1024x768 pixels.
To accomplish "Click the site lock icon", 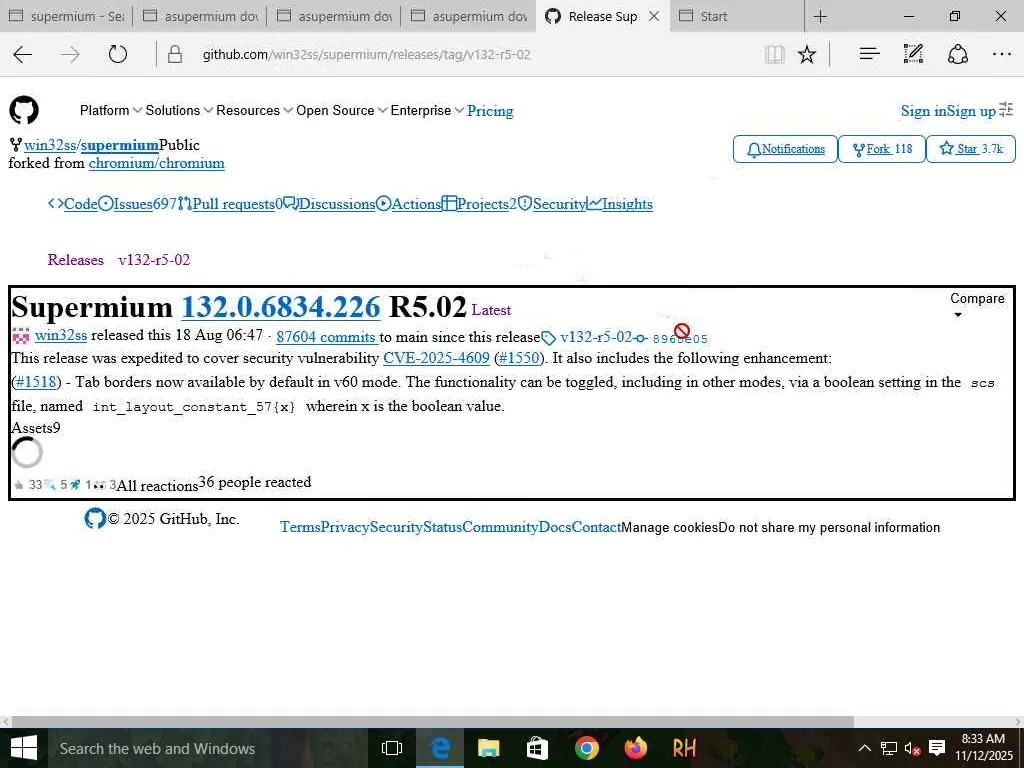I will point(174,54).
